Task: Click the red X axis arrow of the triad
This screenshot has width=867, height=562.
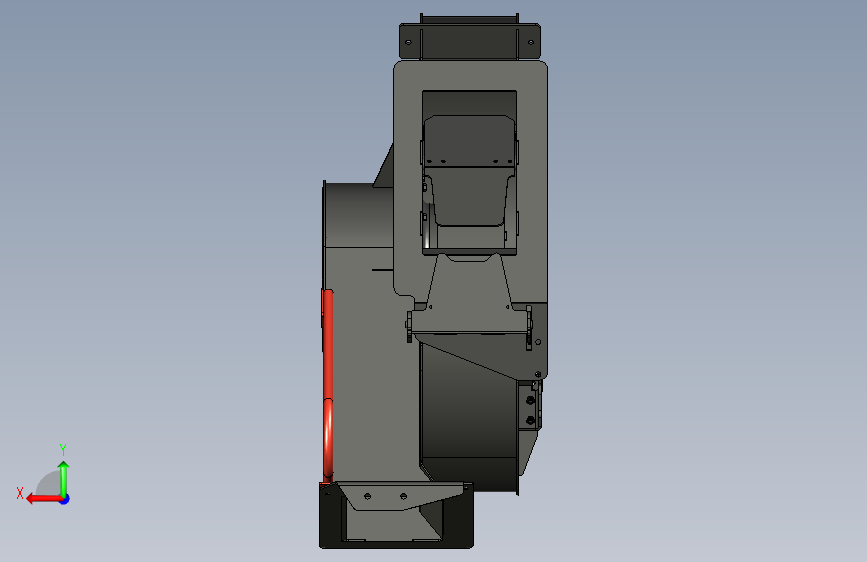Action: [44, 499]
